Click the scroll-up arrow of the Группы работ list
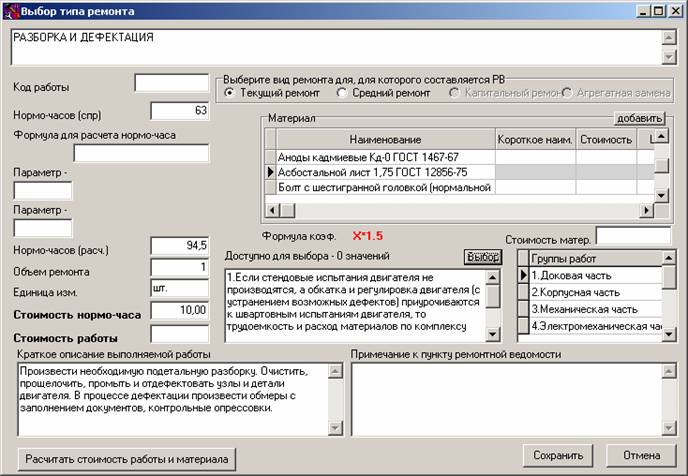This screenshot has width=688, height=476. (668, 258)
